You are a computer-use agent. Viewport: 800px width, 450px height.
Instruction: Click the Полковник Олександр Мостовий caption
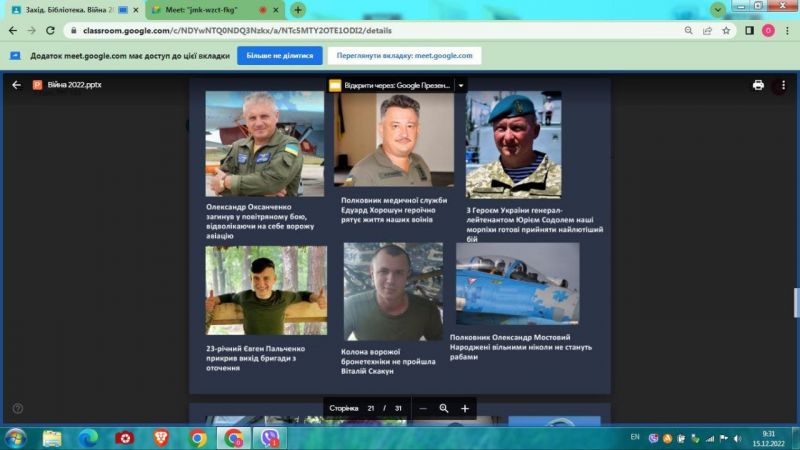coord(521,347)
